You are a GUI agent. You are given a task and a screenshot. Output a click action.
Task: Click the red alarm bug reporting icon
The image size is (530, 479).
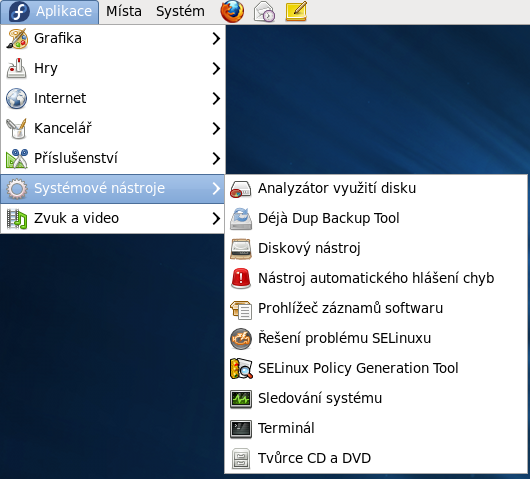click(241, 278)
